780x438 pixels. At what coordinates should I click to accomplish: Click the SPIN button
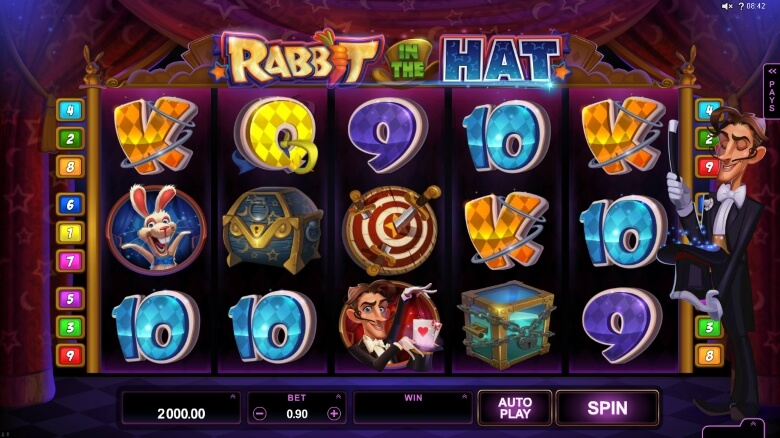tap(607, 408)
